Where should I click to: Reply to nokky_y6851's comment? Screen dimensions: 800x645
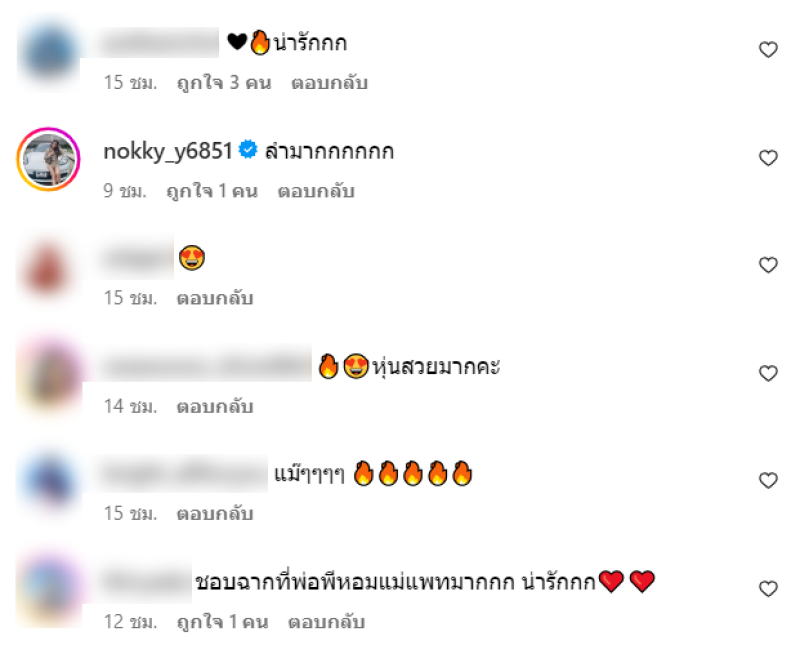[x=316, y=191]
